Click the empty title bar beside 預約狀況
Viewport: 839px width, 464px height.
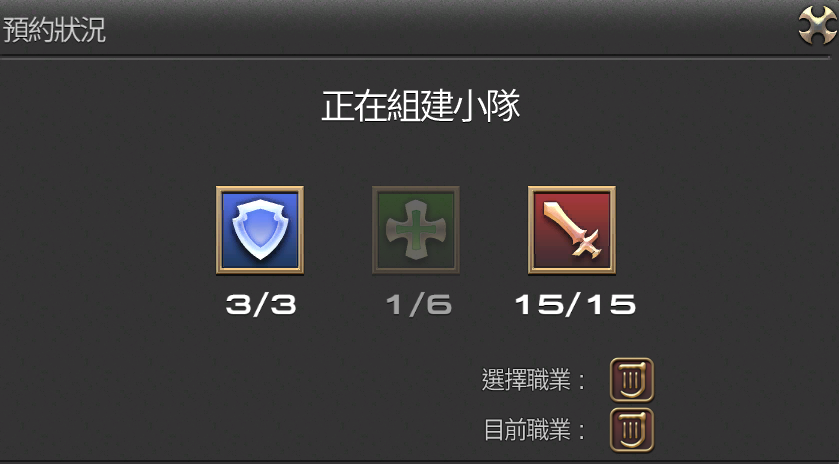[449, 28]
